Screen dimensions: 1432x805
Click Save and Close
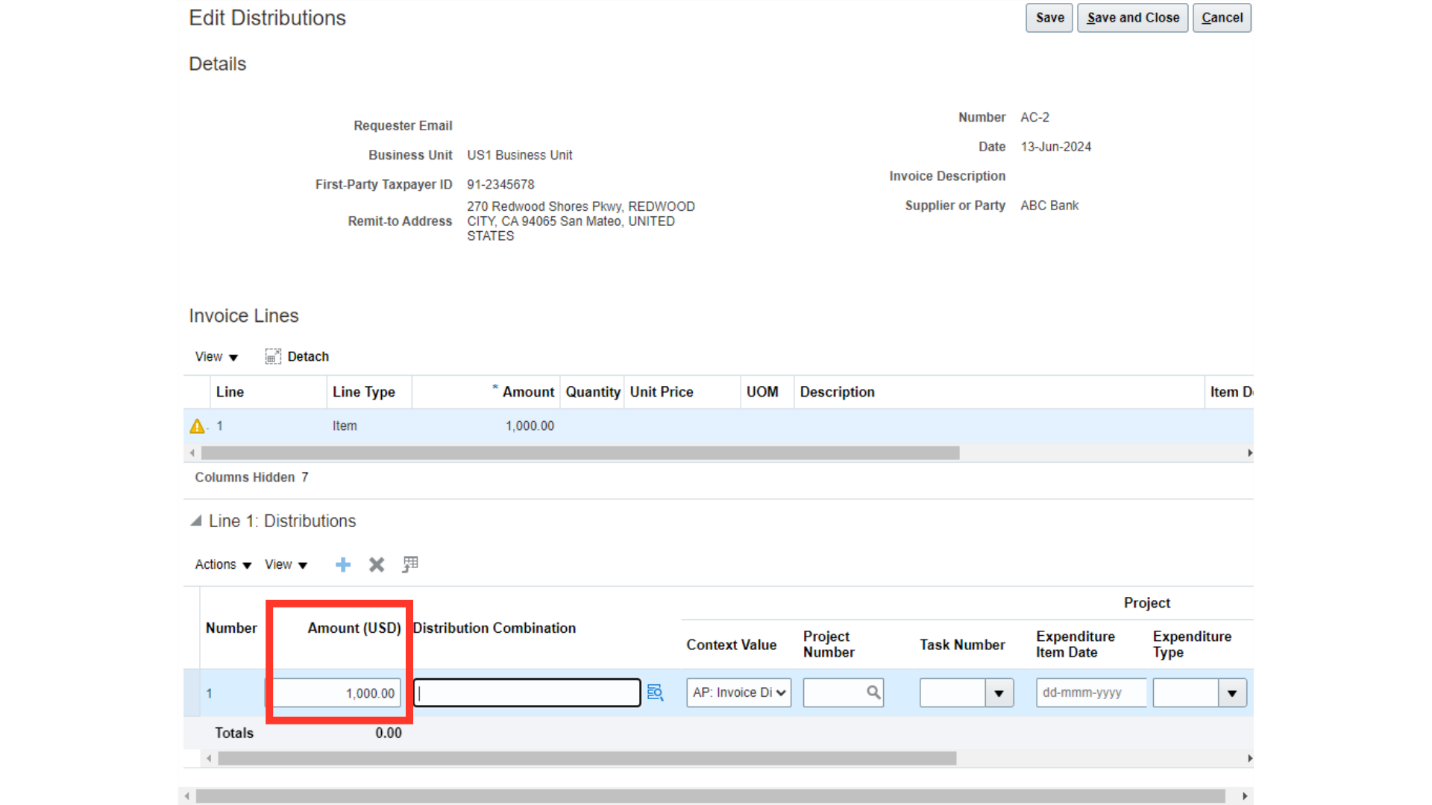1133,18
